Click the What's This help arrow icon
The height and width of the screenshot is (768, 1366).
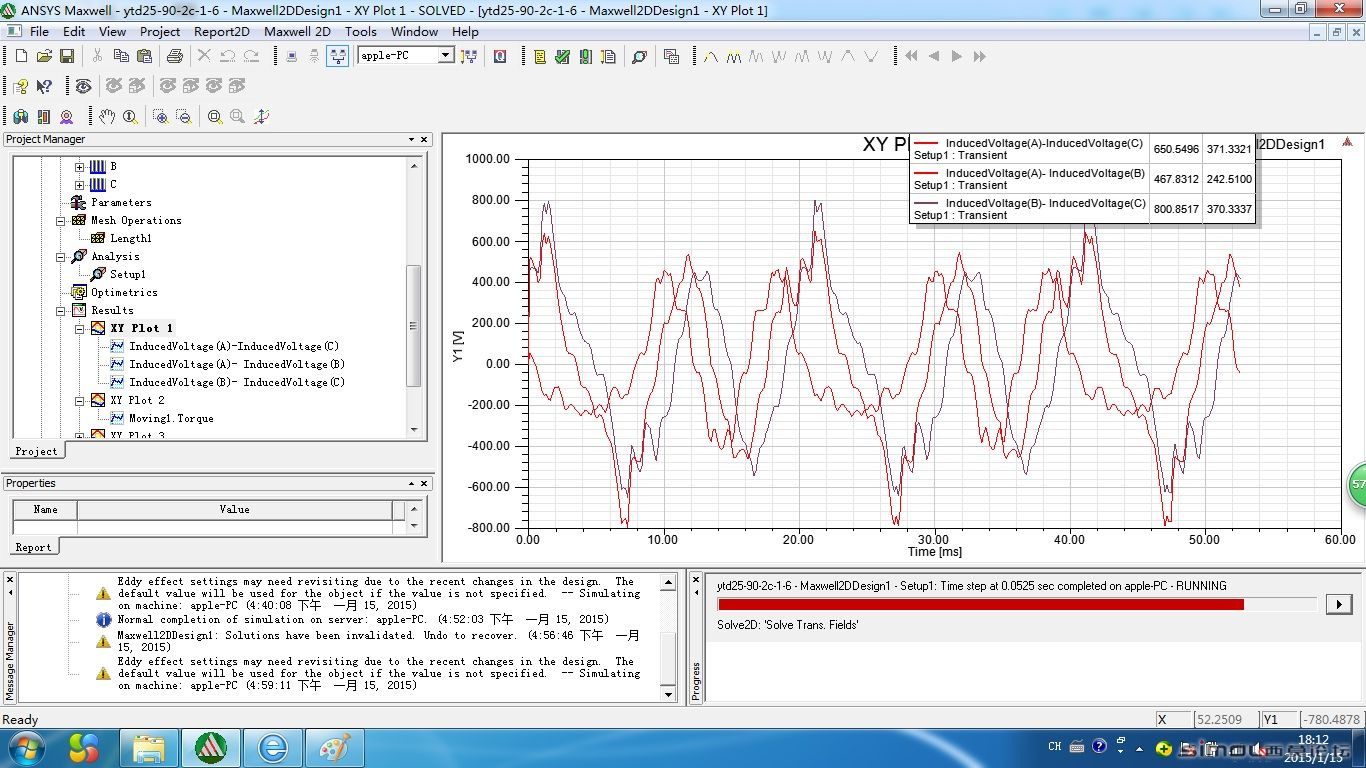coord(44,86)
